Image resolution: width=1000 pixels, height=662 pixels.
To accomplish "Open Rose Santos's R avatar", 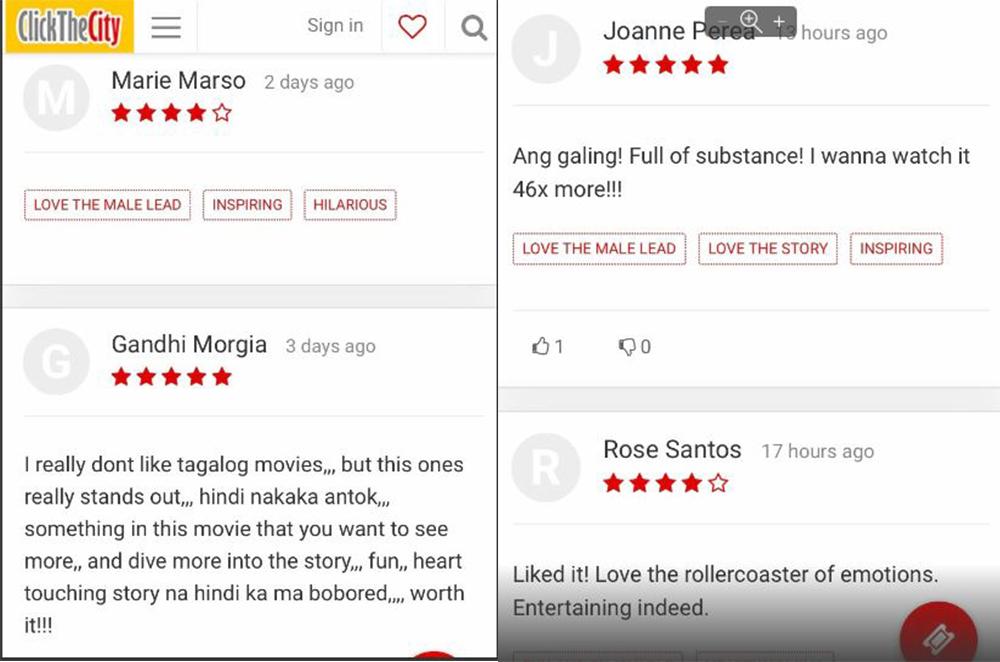I will point(546,467).
